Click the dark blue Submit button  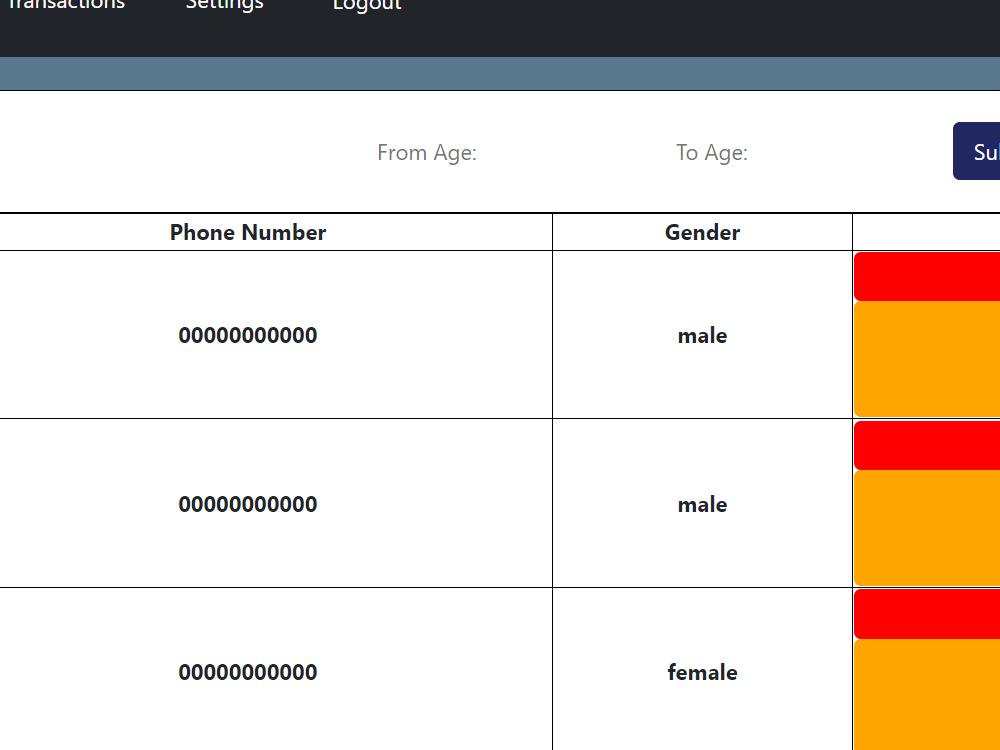click(976, 151)
